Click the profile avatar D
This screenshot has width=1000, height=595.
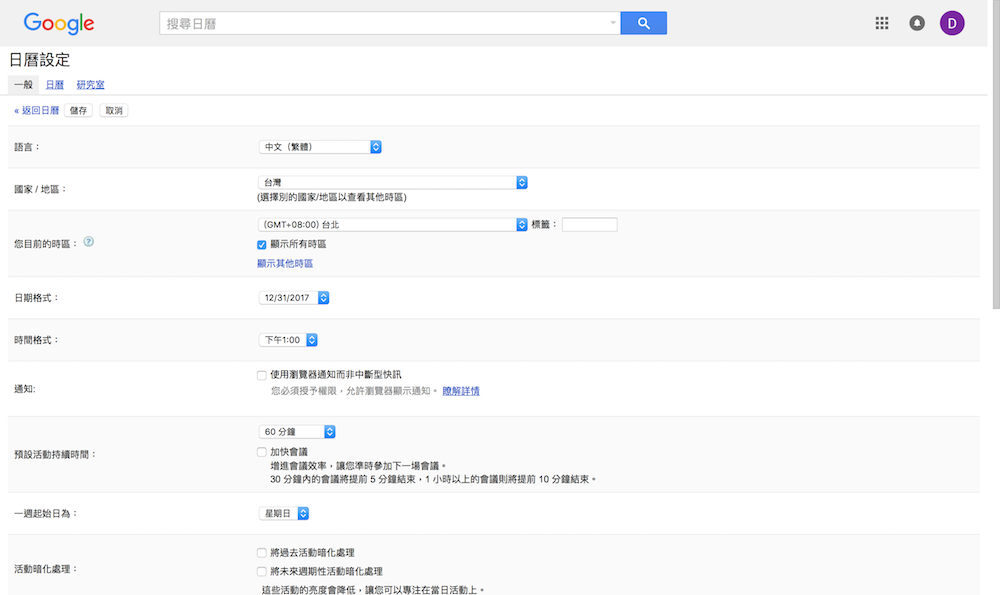pyautogui.click(x=951, y=22)
